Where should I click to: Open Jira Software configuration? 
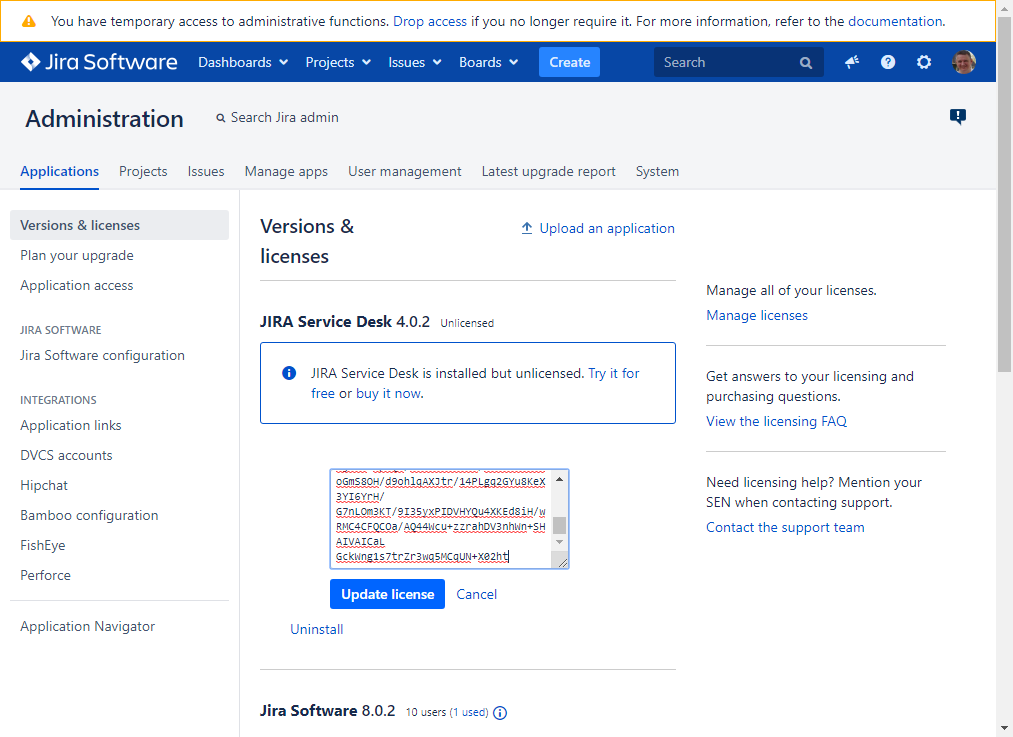click(x=102, y=355)
